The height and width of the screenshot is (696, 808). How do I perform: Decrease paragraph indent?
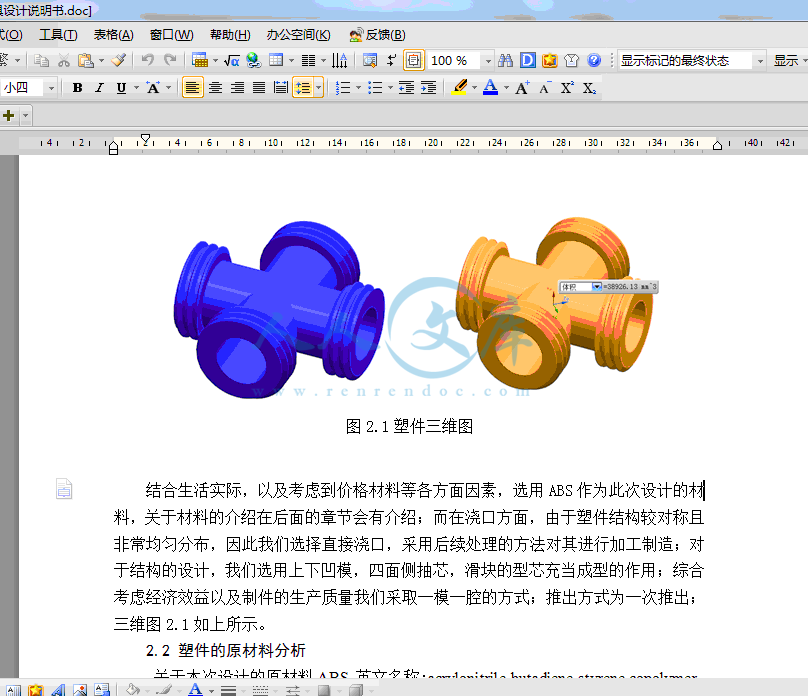(407, 88)
